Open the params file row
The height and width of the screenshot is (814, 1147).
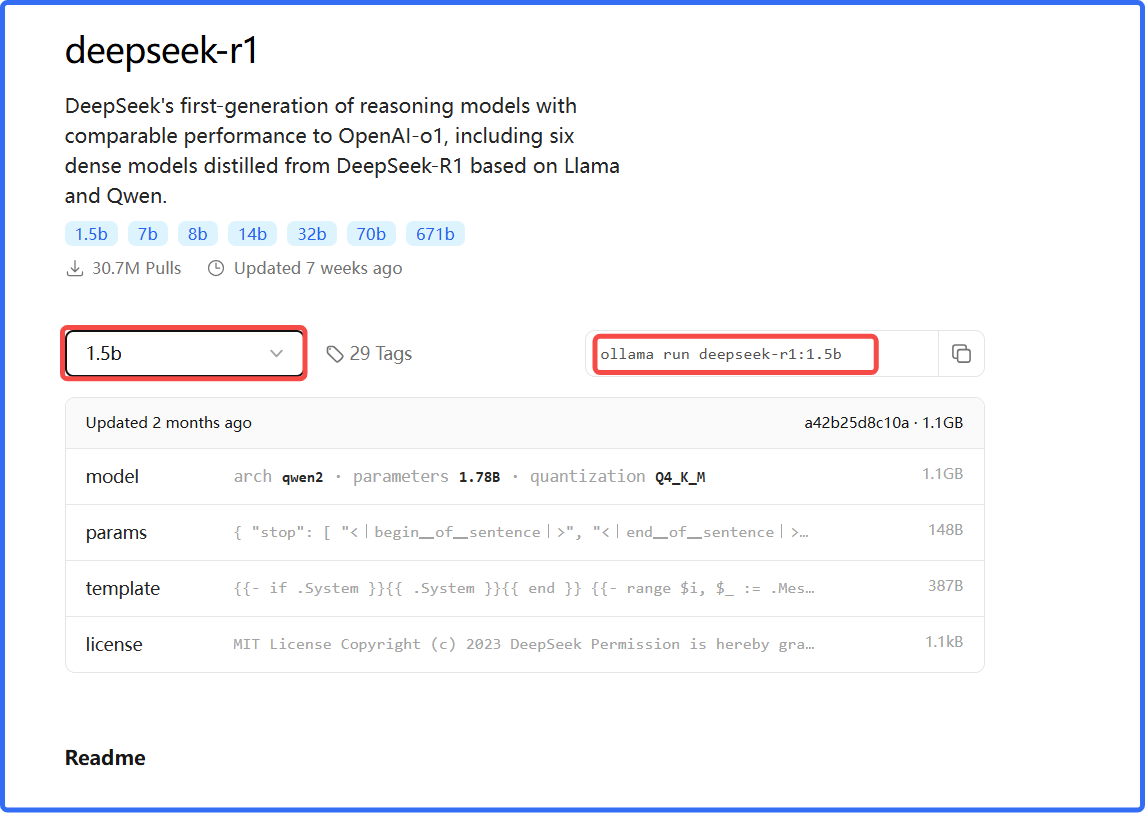click(x=524, y=532)
